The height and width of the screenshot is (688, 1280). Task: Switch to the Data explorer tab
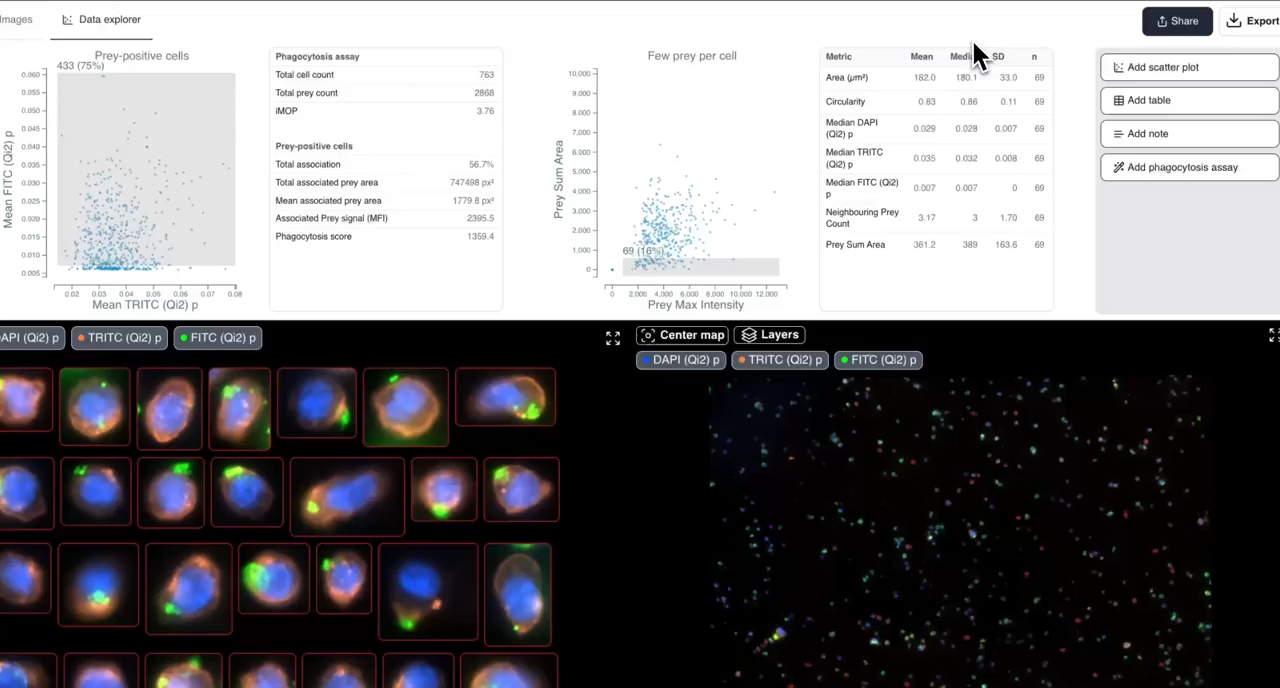click(109, 19)
